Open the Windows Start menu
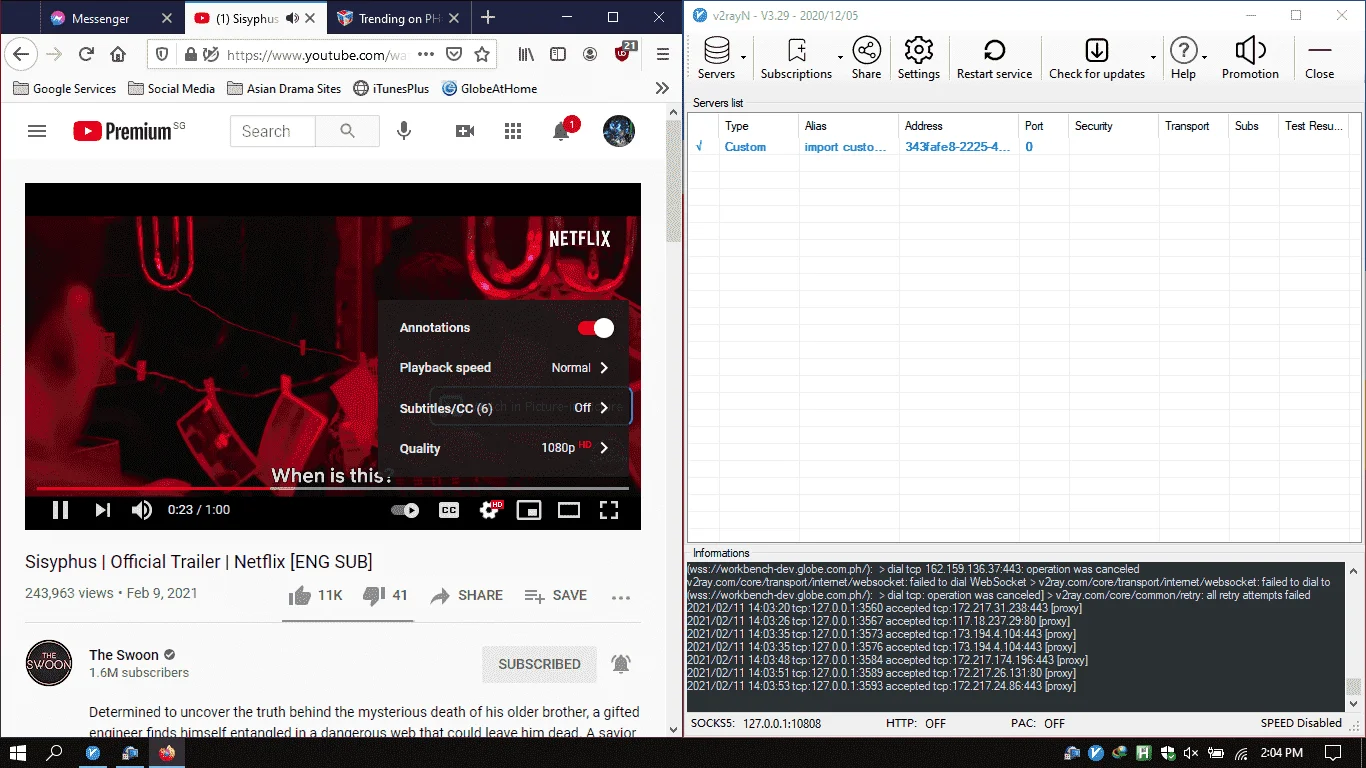 click(x=18, y=752)
